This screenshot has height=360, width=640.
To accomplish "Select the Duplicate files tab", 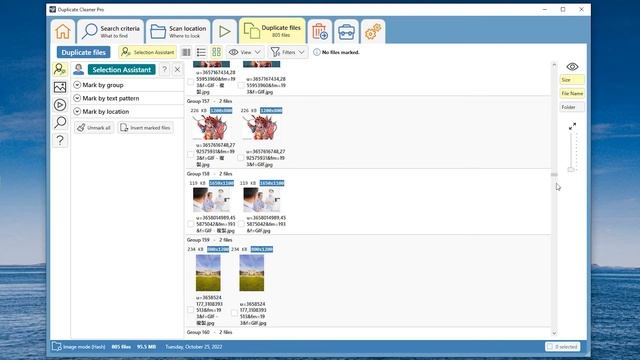I will tap(272, 31).
